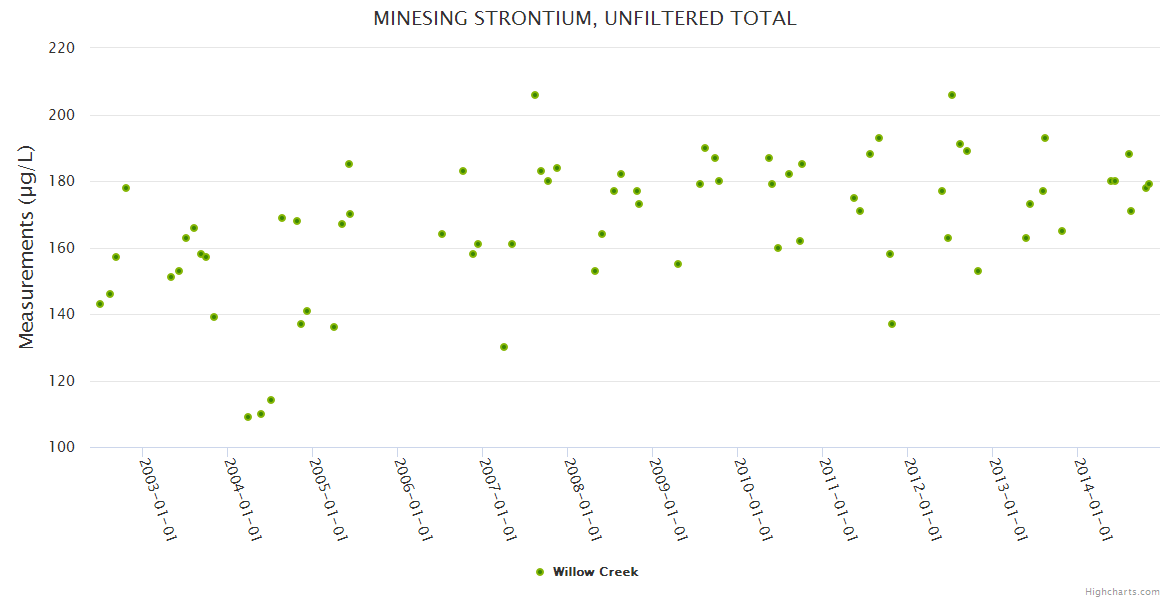Click the lowest data point near 109
This screenshot has height=600, width=1170.
tap(248, 417)
